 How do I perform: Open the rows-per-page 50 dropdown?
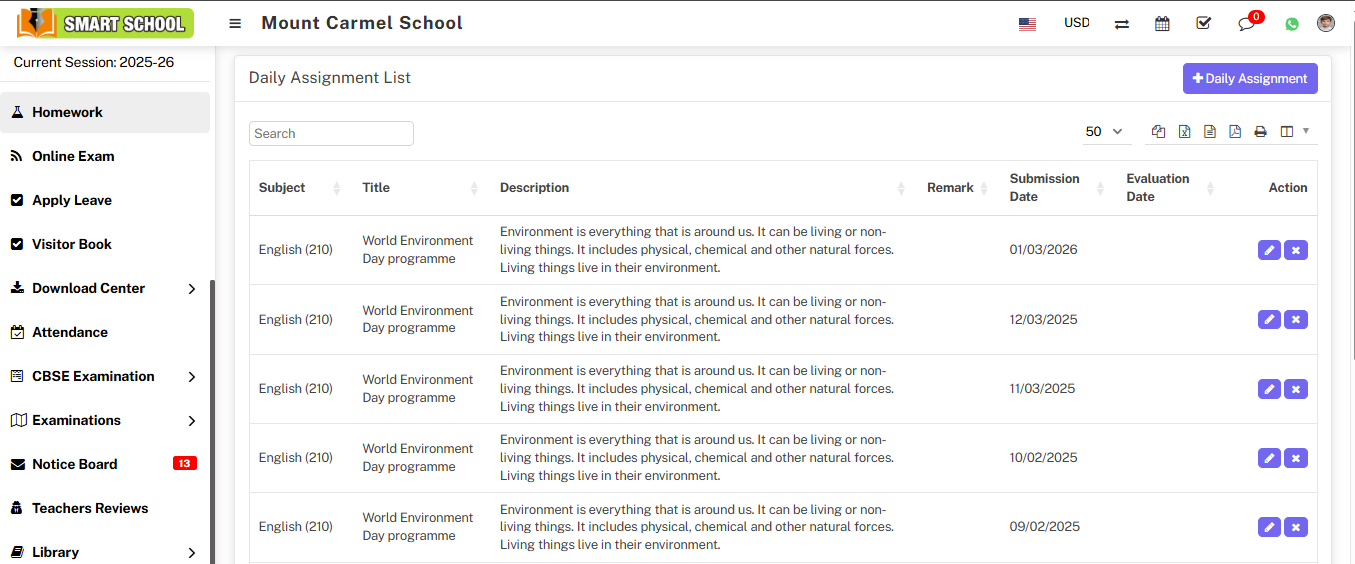click(x=1104, y=132)
